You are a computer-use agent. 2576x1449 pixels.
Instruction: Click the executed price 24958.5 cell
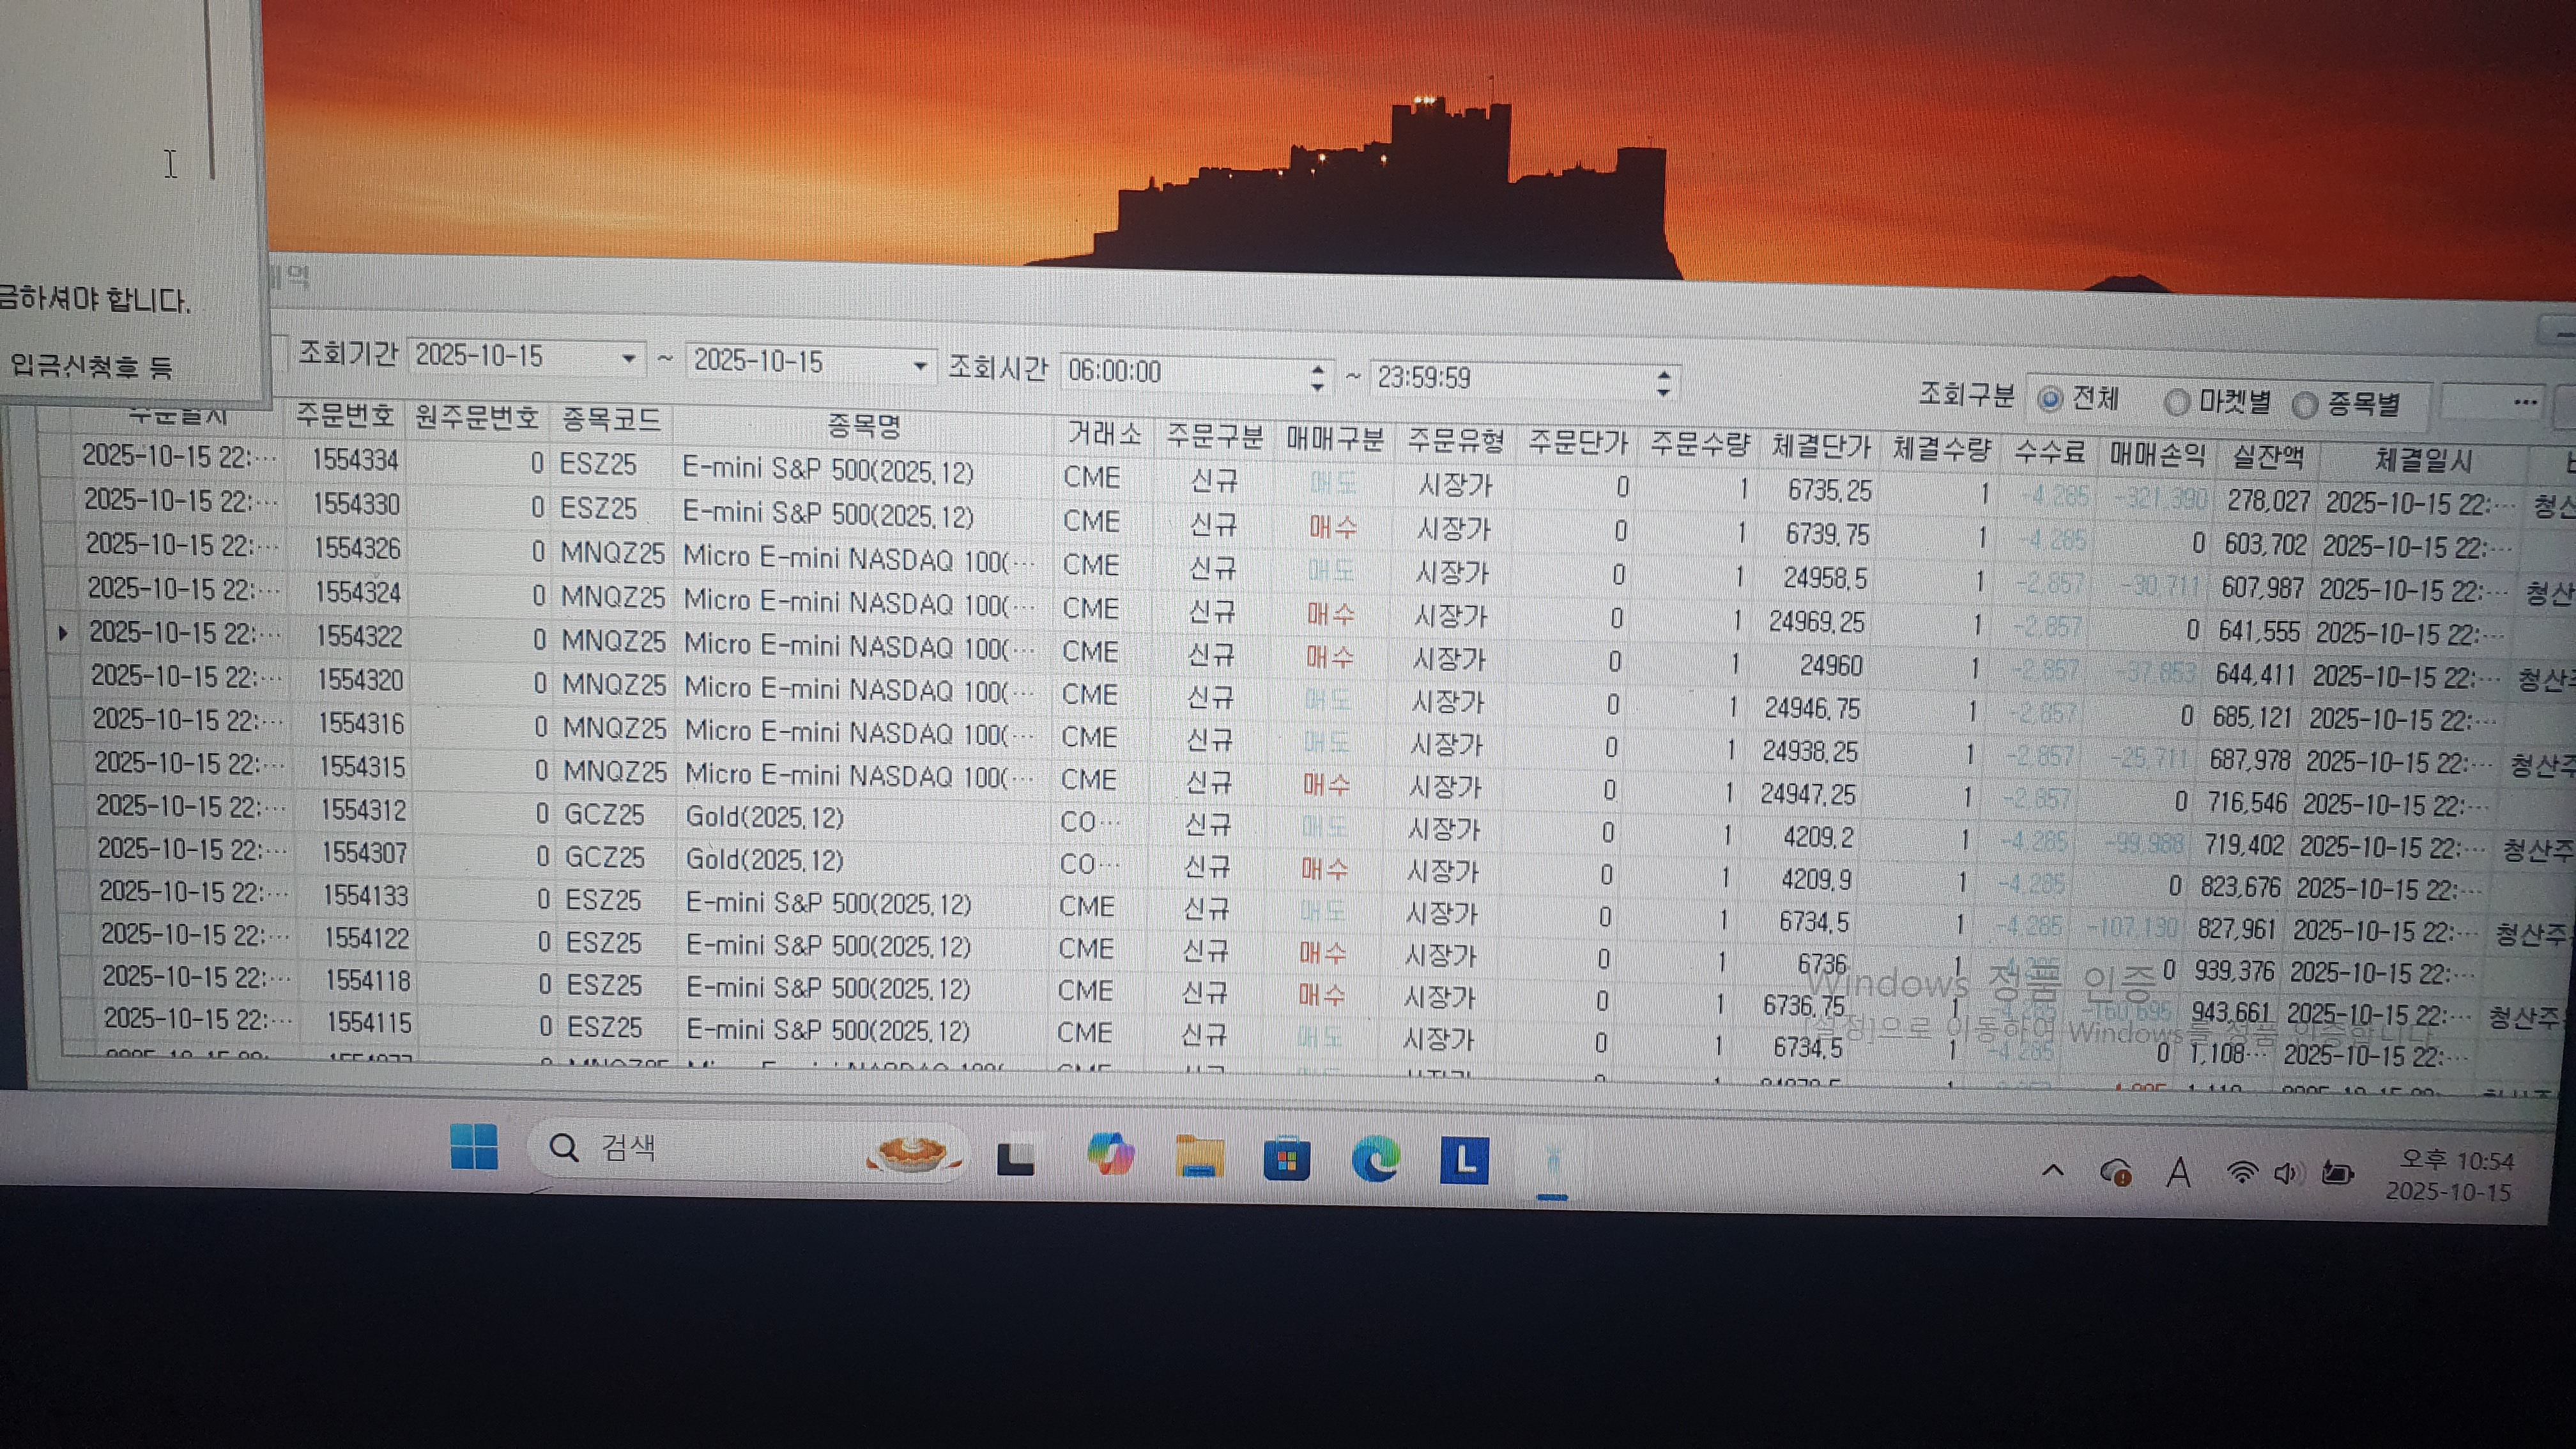click(x=1826, y=578)
